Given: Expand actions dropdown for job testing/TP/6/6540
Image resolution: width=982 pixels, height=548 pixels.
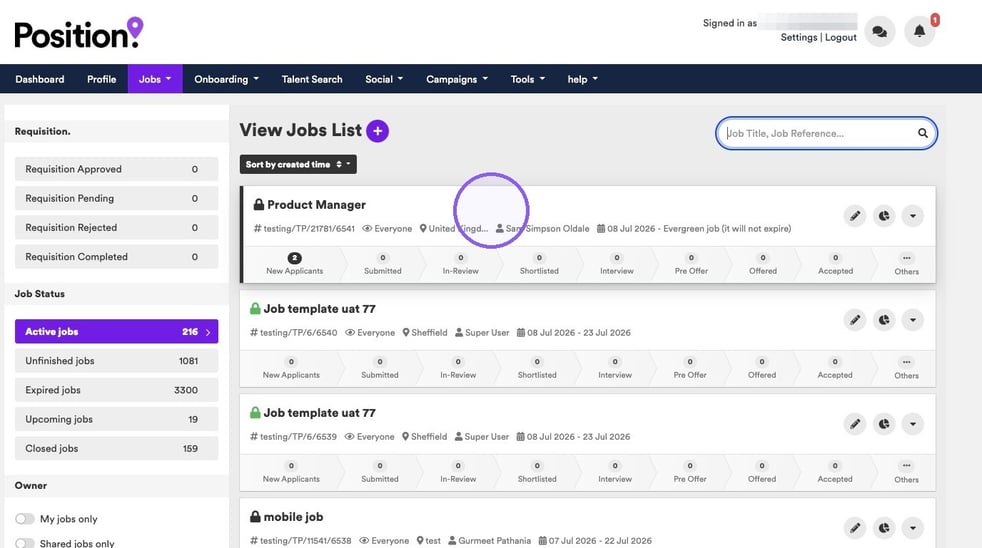Looking at the screenshot, I should point(912,320).
